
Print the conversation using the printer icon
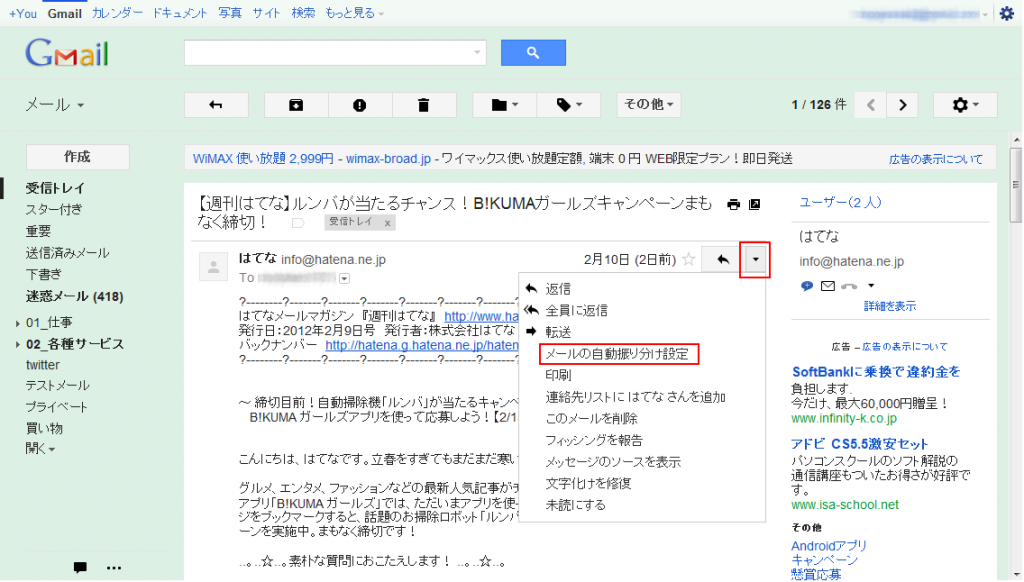733,203
